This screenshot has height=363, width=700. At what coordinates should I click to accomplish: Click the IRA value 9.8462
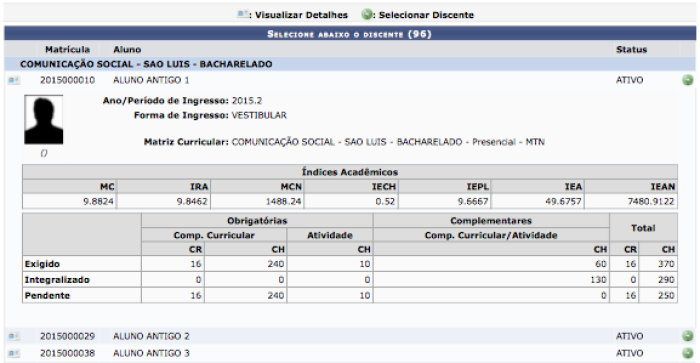tap(192, 201)
